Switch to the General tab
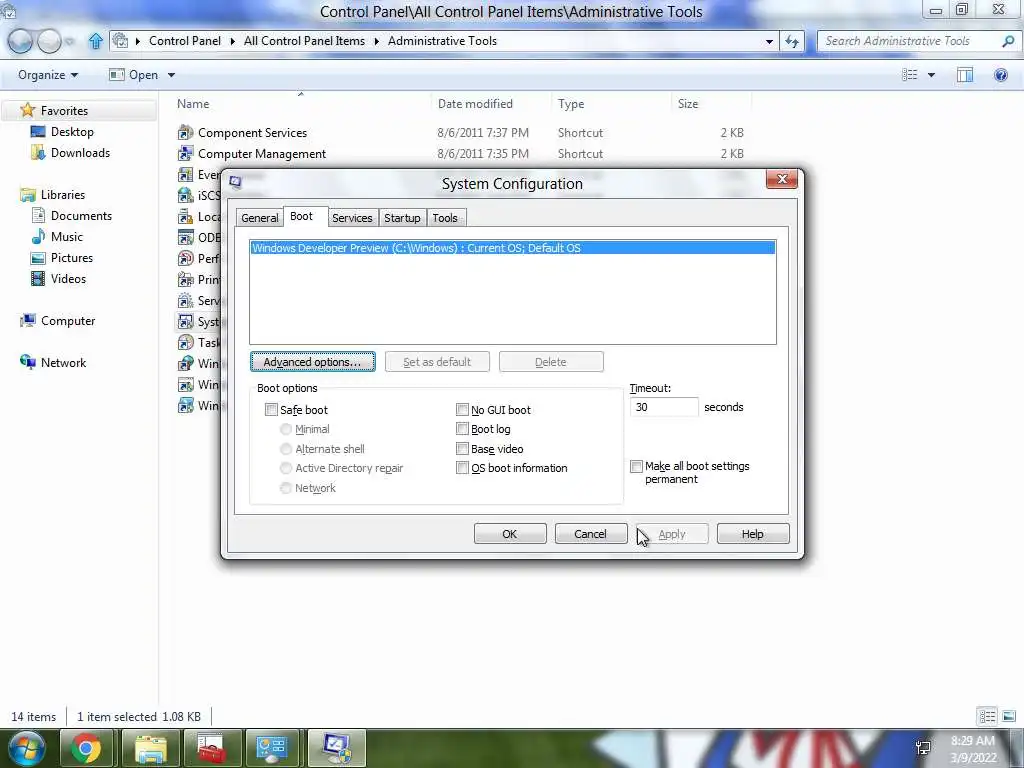Viewport: 1024px width, 768px height. 259,218
